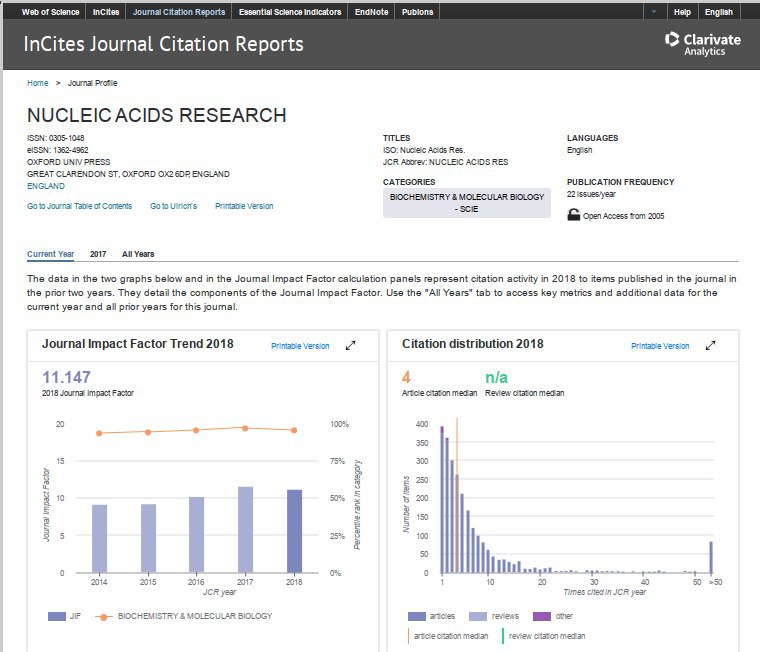Expand the Journal Impact Factor Trend chart
This screenshot has height=652, width=760.
[x=350, y=346]
